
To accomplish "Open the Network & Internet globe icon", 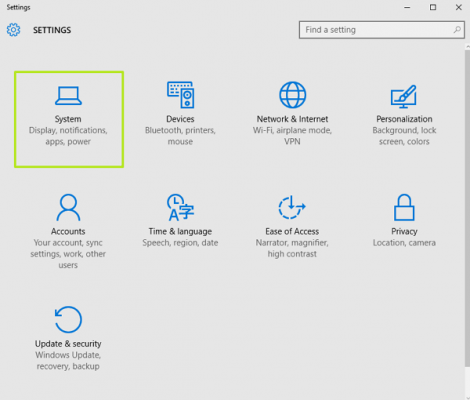I will click(x=292, y=95).
